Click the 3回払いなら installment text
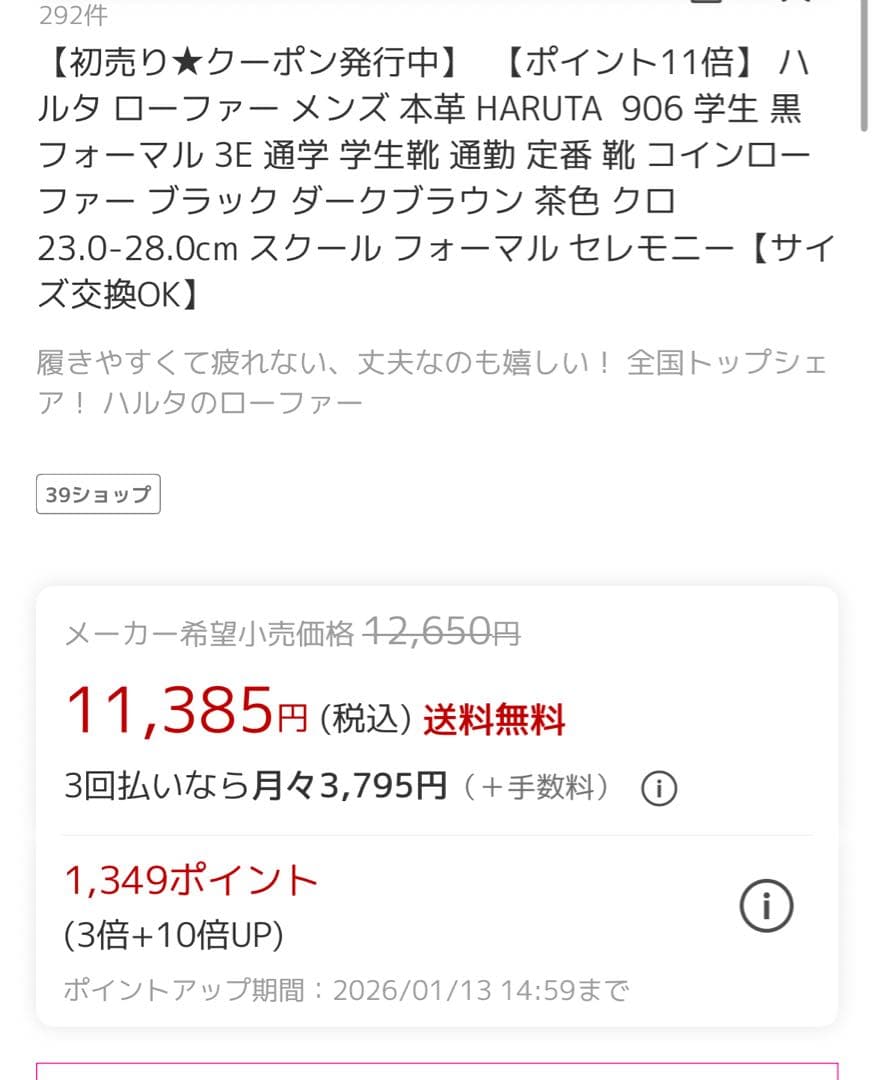The width and height of the screenshot is (875, 1080). click(156, 788)
